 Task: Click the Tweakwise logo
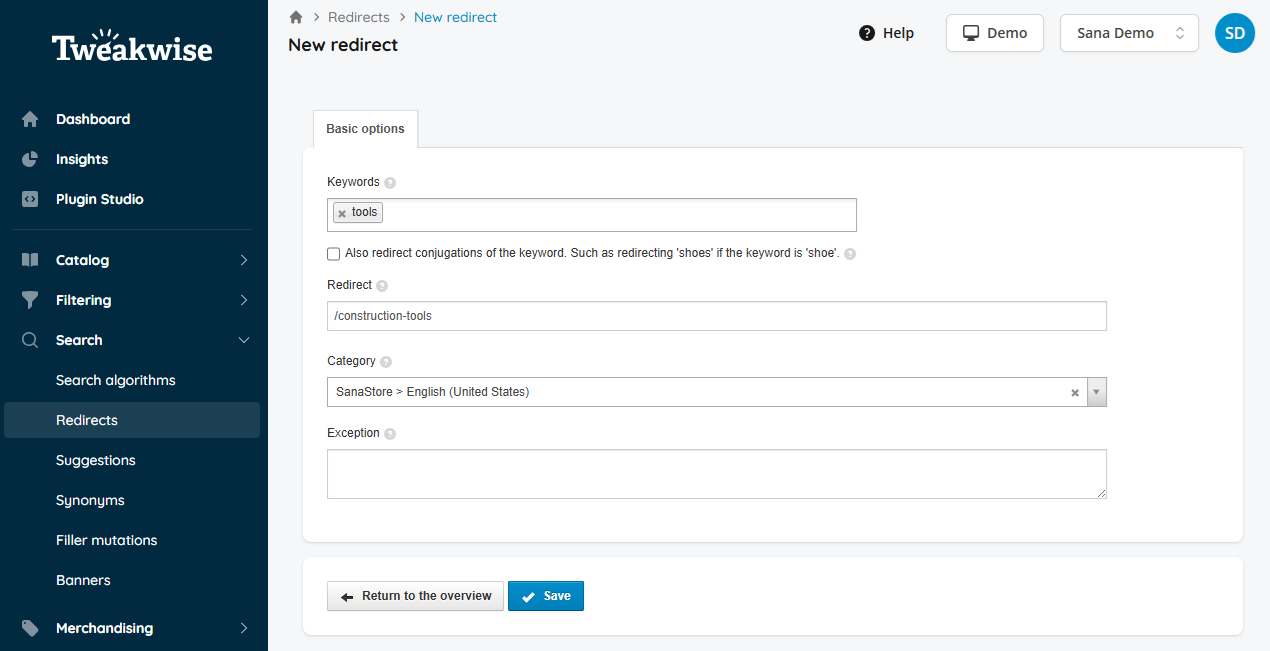(x=132, y=47)
